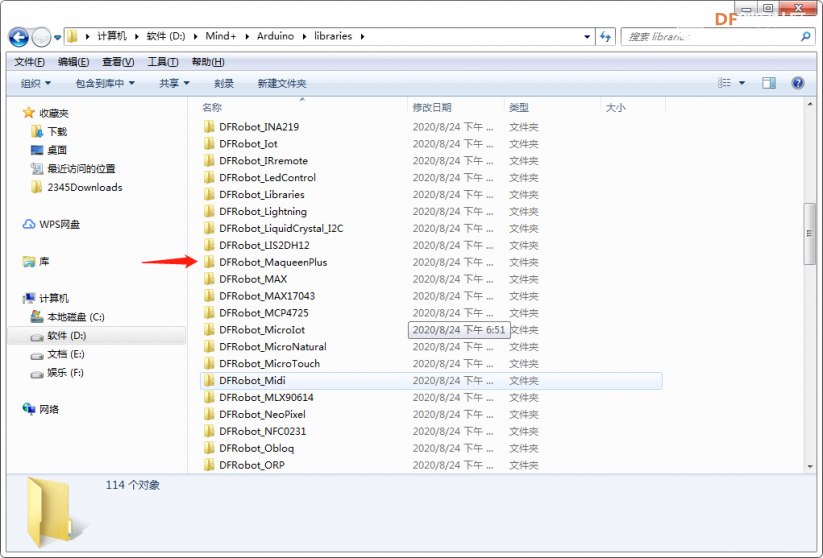Click the DFRobot_Obloq folder name
823x558 pixels.
pyautogui.click(x=257, y=448)
